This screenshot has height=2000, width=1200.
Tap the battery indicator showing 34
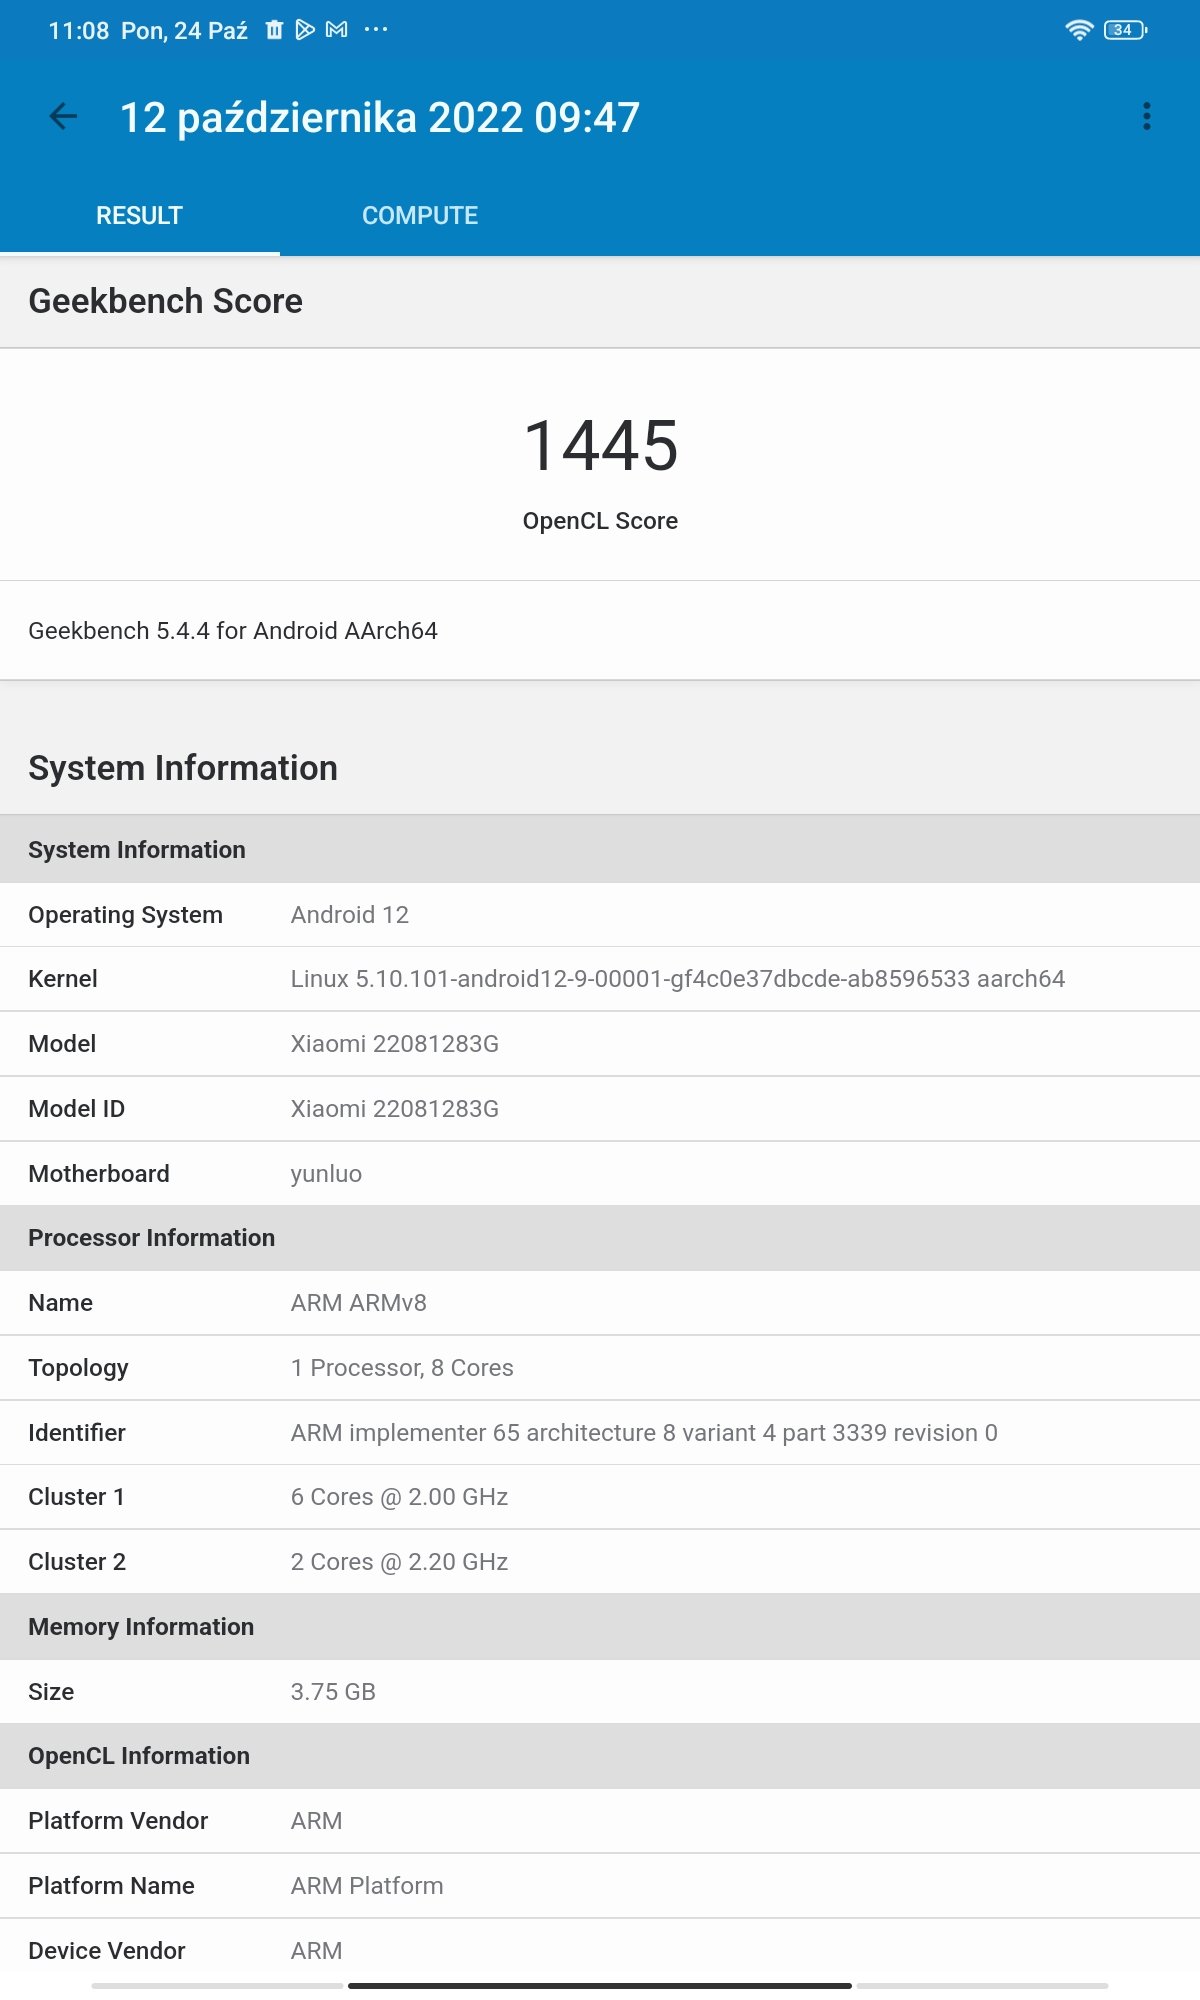[x=1125, y=30]
